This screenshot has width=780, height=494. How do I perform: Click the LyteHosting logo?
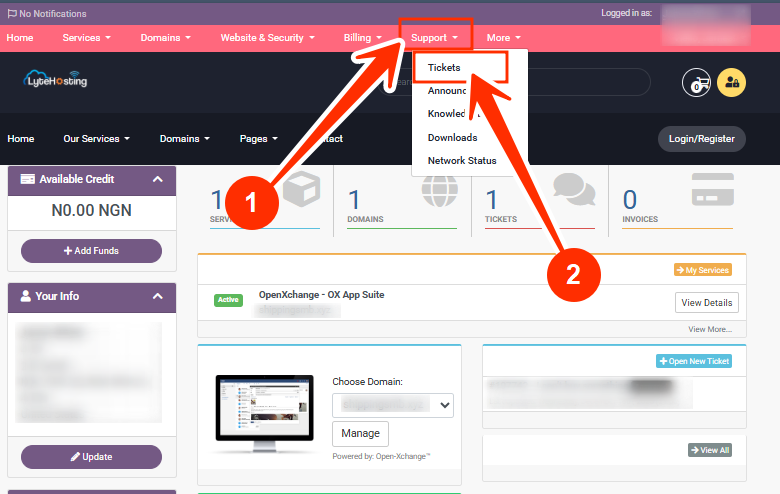click(56, 79)
